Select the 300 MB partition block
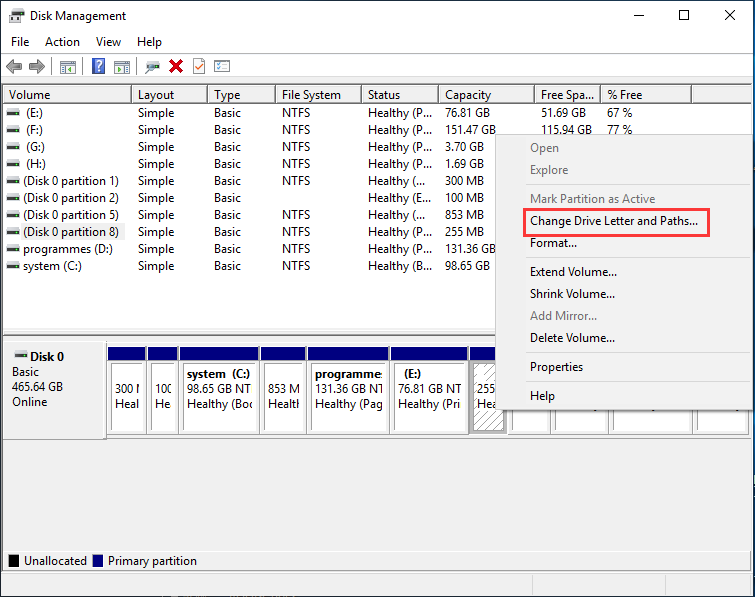The width and height of the screenshot is (755, 597). coord(127,390)
